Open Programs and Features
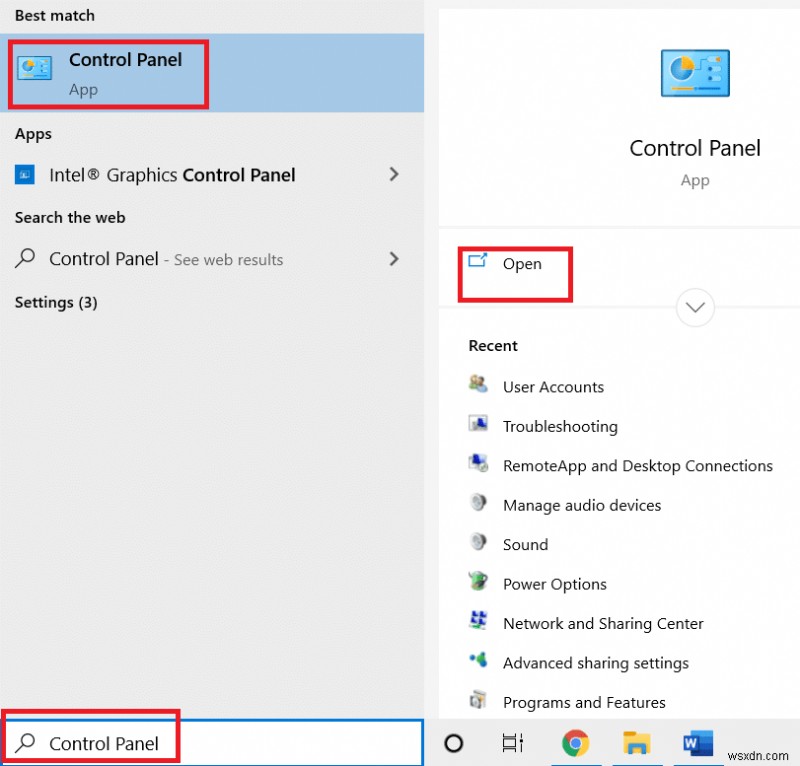 pos(584,702)
